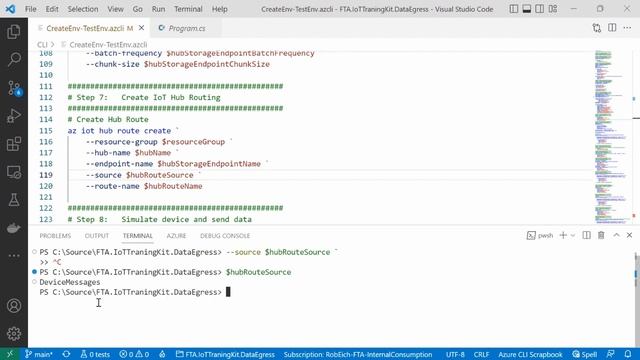This screenshot has width=640, height=360.
Task: Create a new terminal with plus
Action: (x=563, y=235)
